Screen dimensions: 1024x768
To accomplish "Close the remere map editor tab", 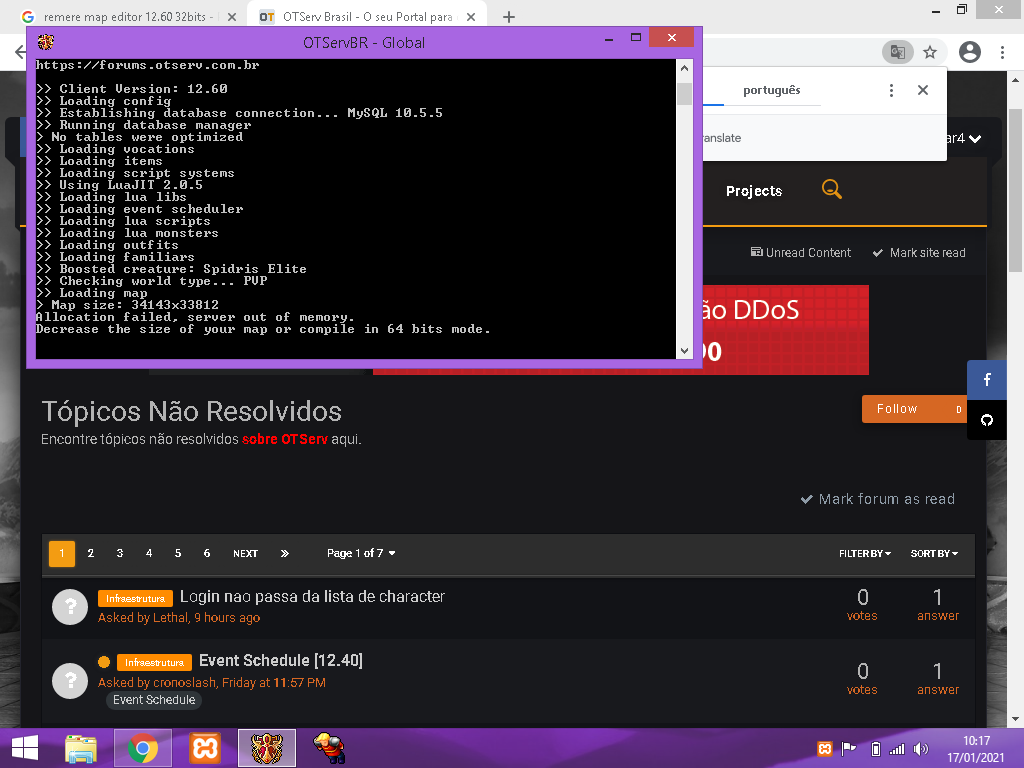I will point(232,17).
